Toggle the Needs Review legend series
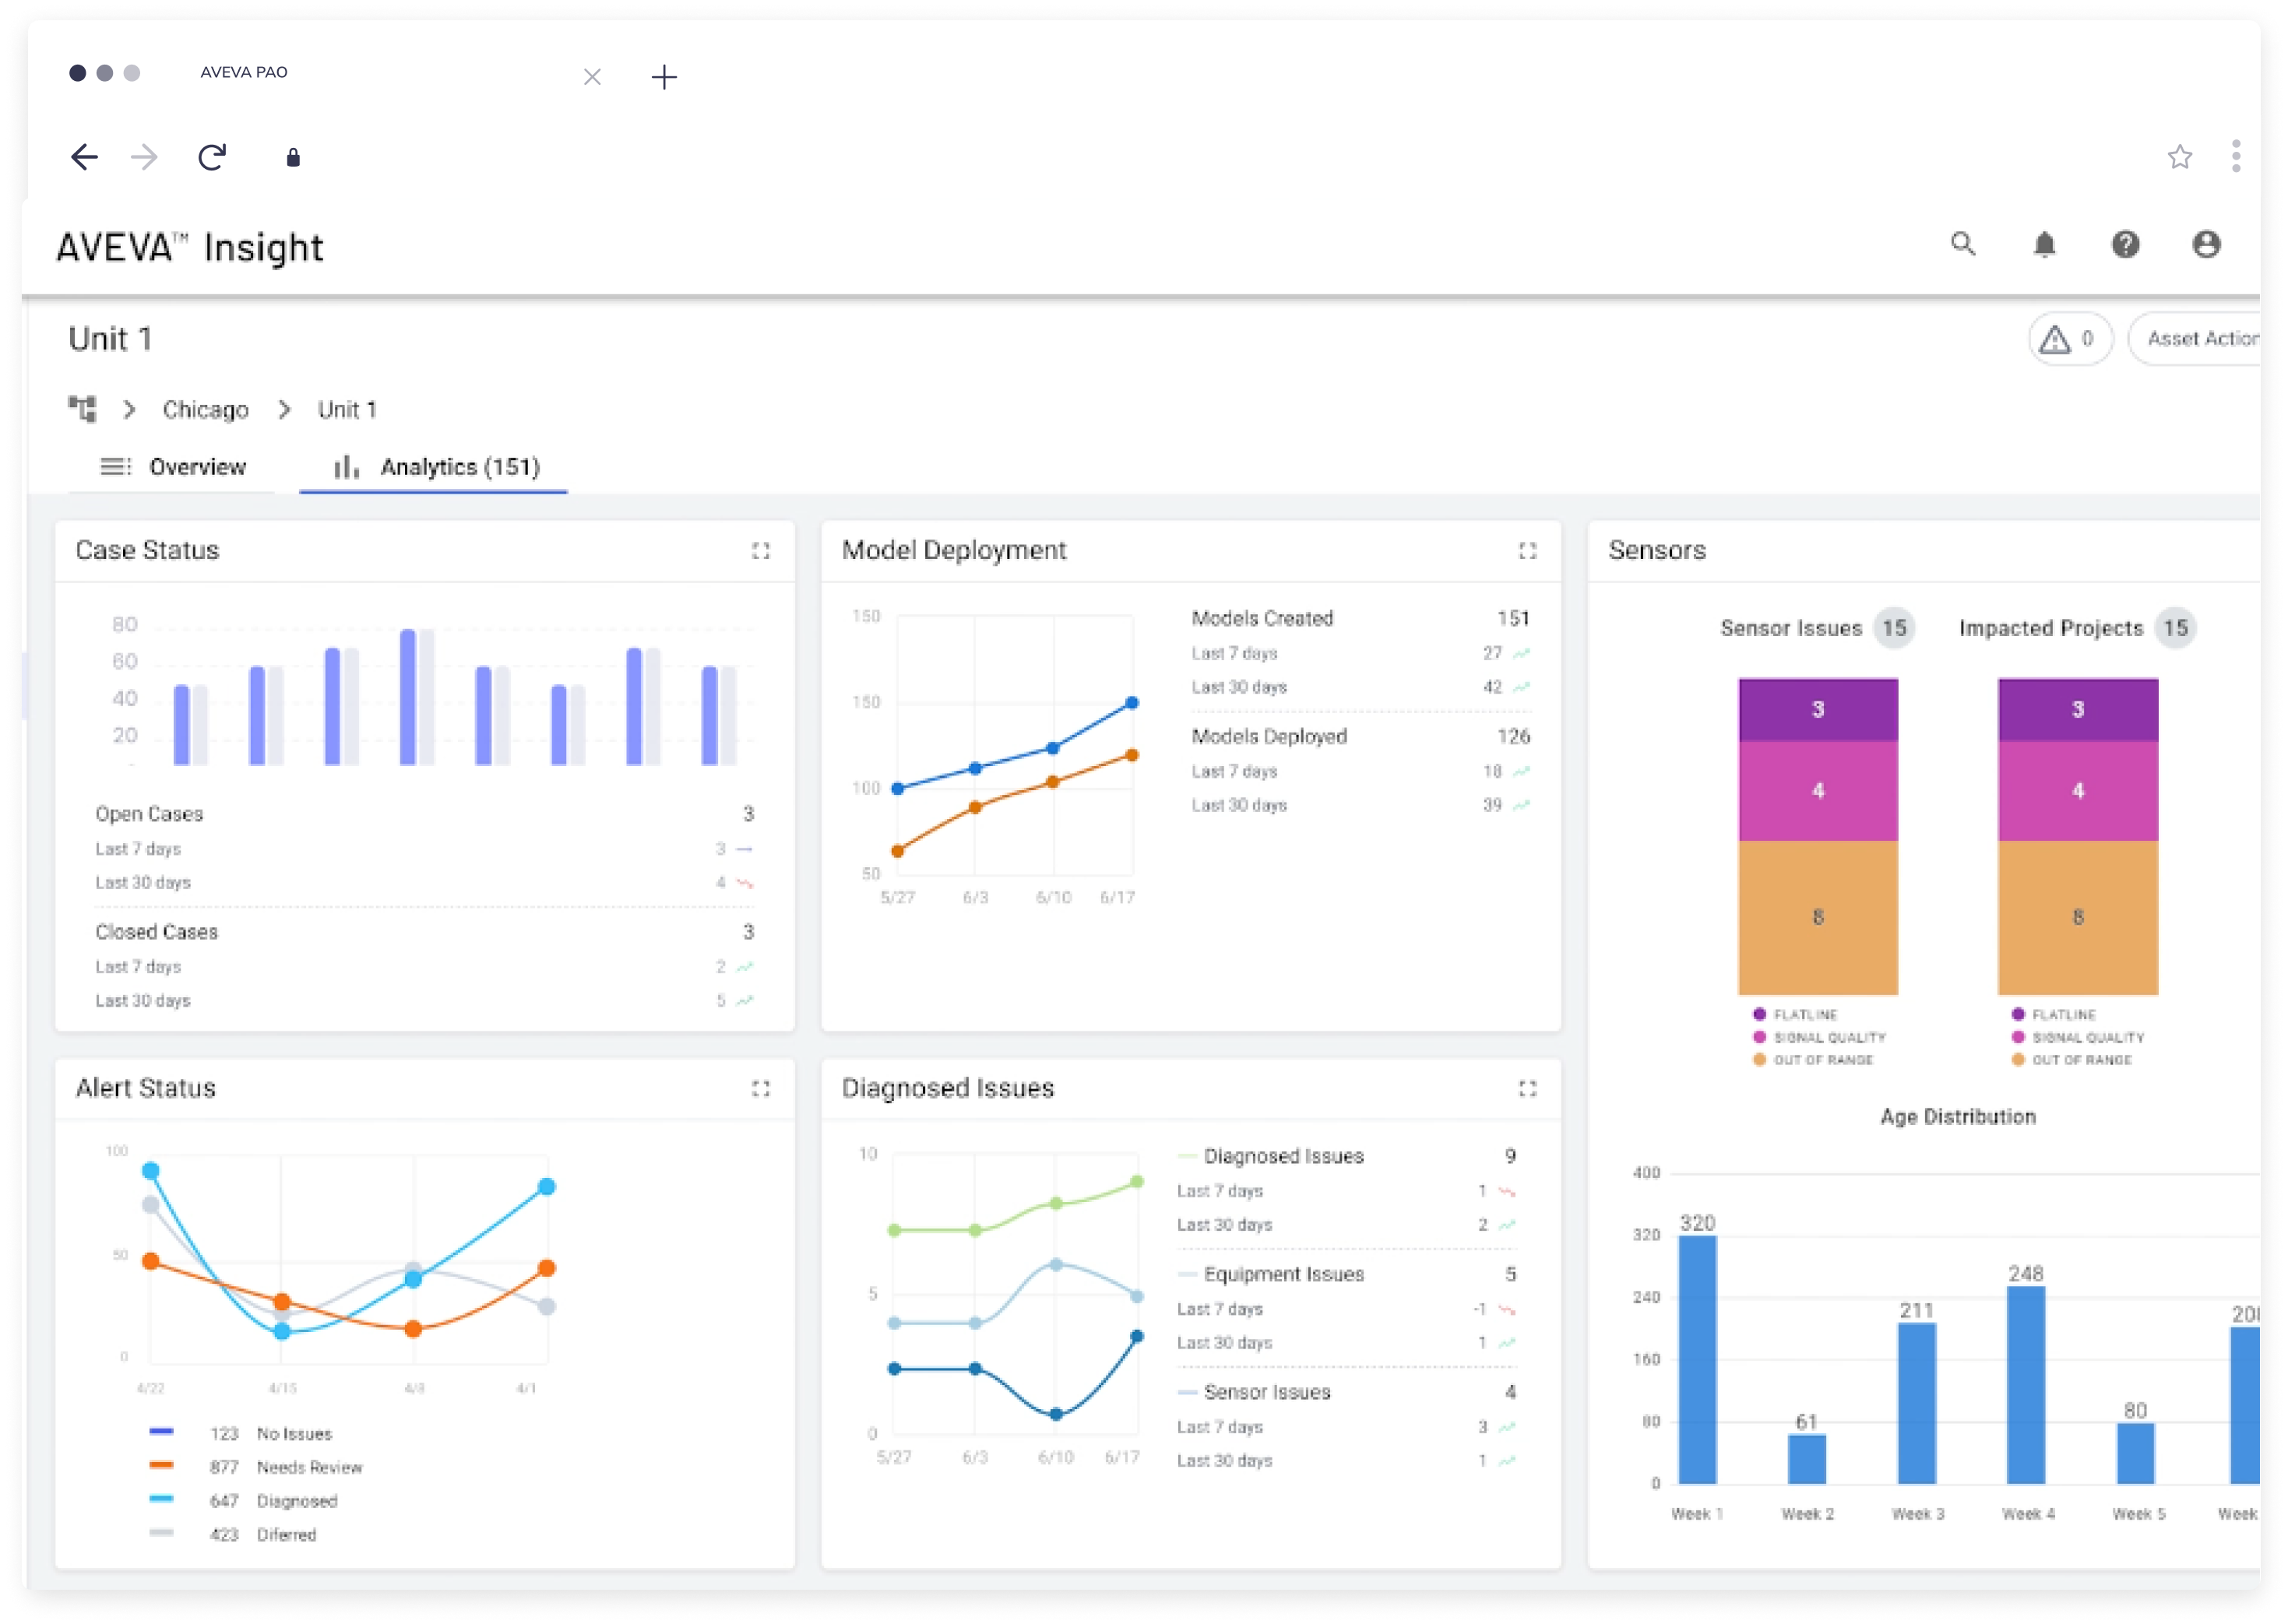Screen dimensions: 2288x1624 [309, 1467]
